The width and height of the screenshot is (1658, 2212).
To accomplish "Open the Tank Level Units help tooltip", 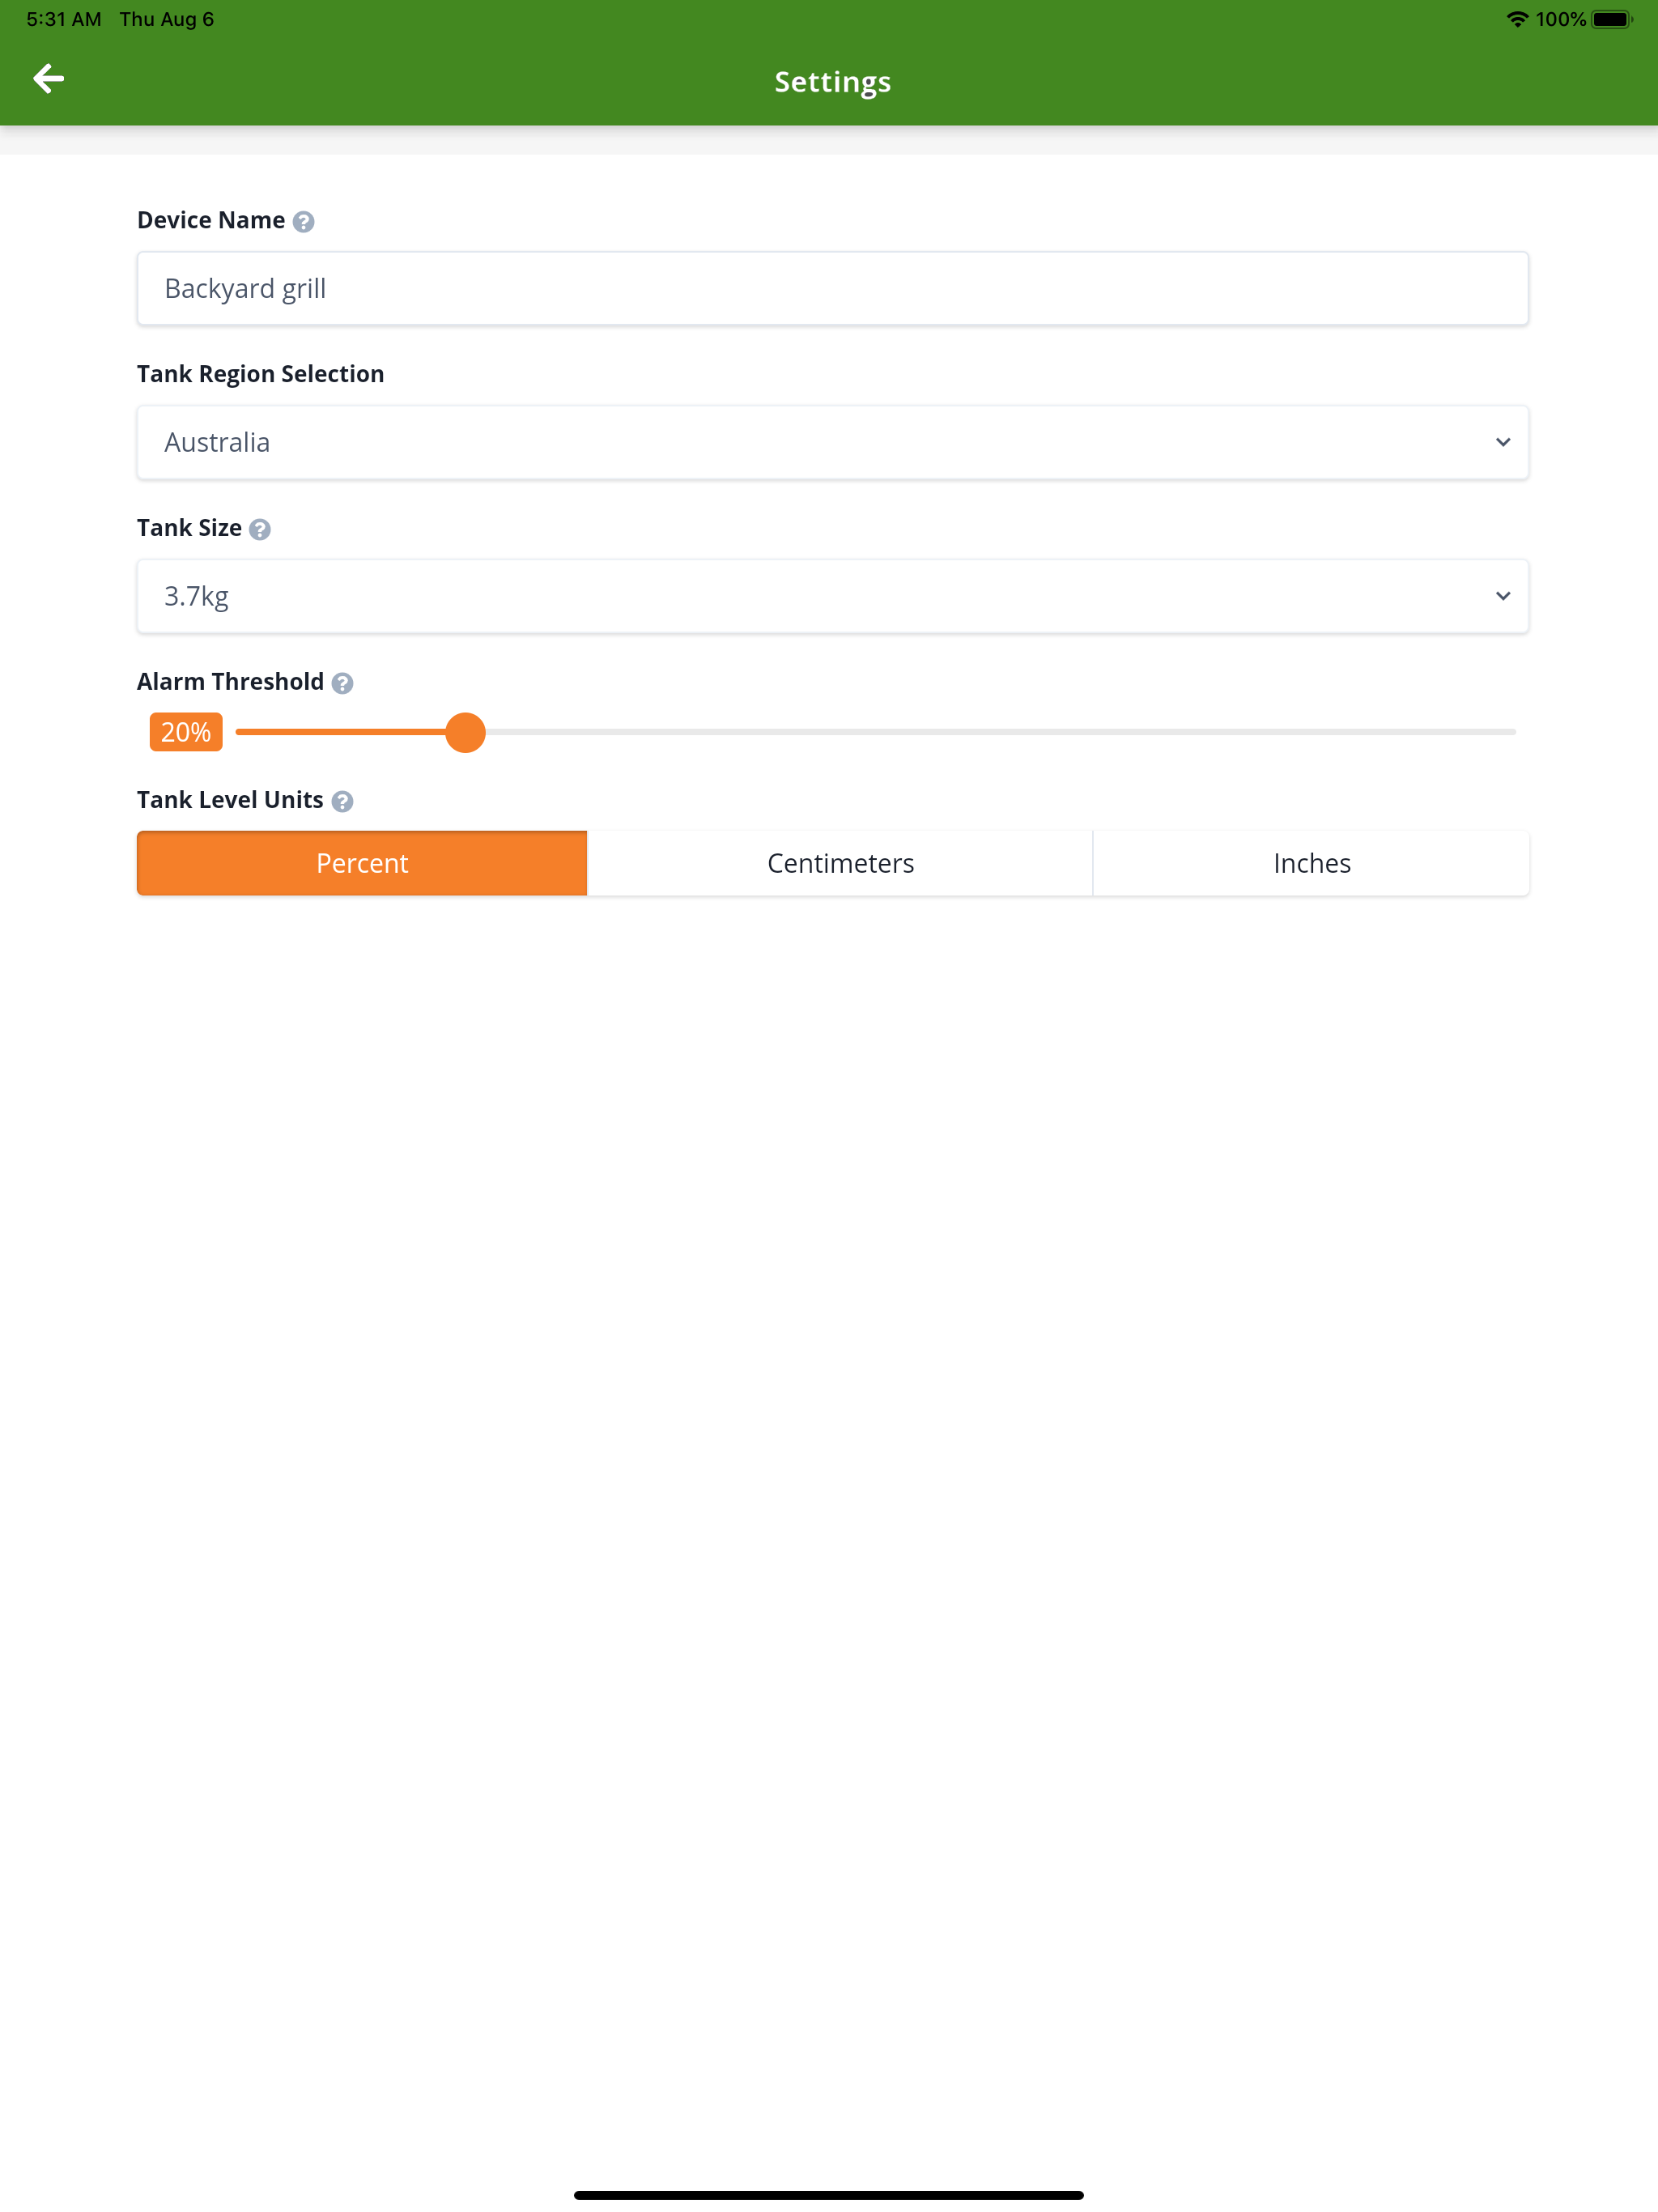I will (343, 800).
